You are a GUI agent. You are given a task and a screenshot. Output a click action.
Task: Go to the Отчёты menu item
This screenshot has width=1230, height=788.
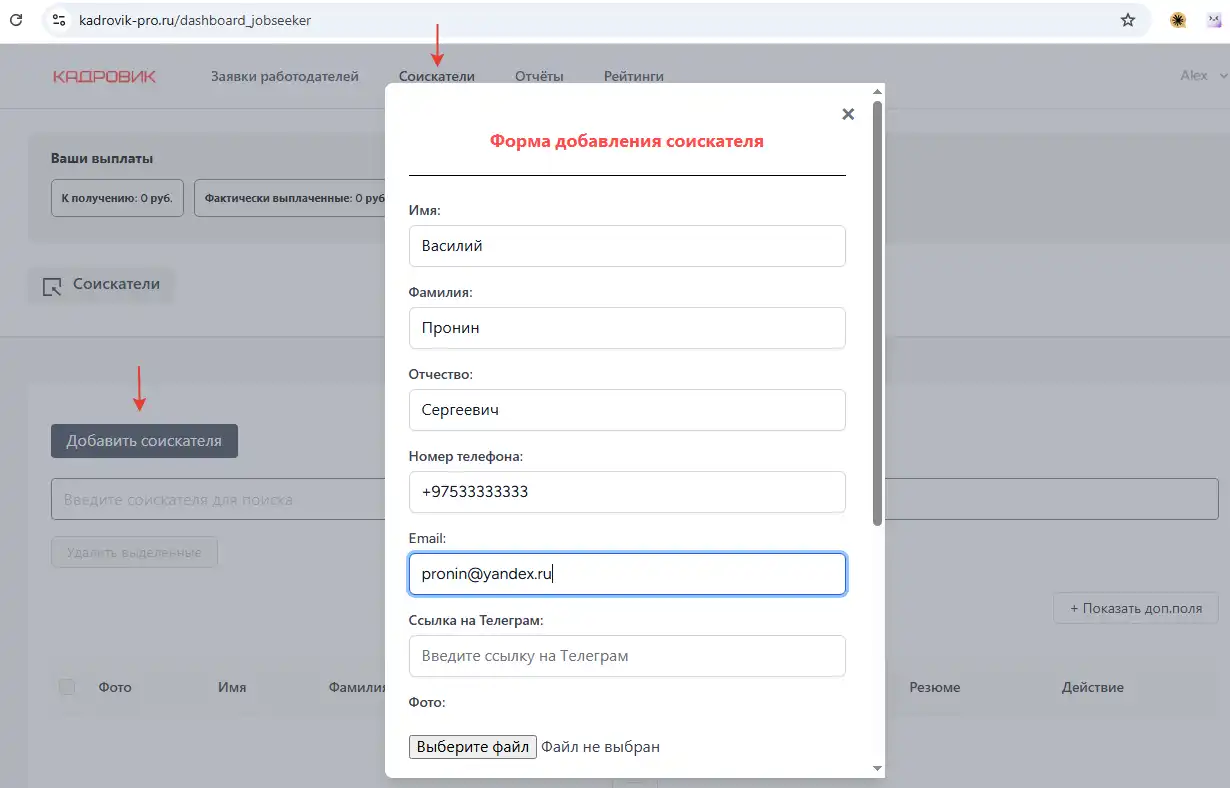point(539,76)
